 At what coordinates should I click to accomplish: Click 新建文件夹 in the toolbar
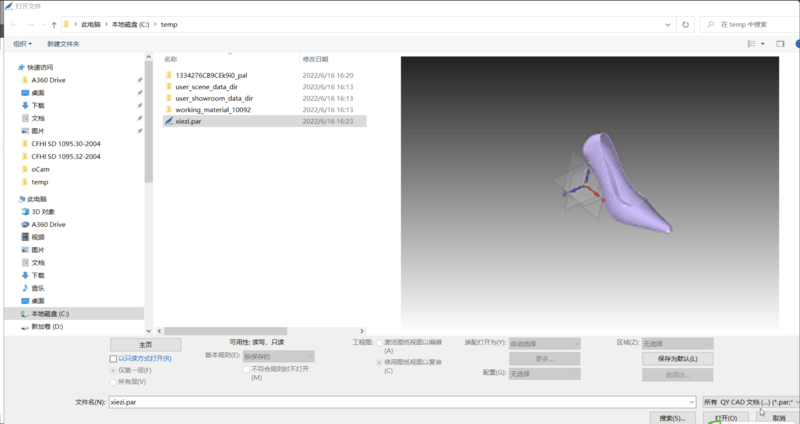coord(62,44)
